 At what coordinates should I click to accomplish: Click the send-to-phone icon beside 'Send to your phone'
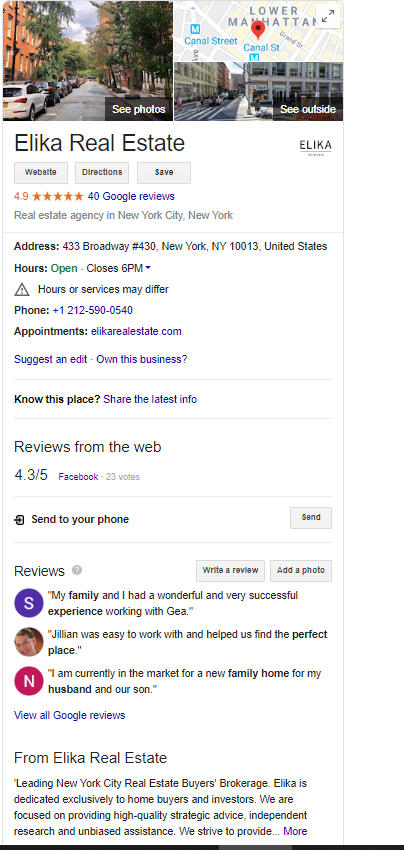coord(20,520)
